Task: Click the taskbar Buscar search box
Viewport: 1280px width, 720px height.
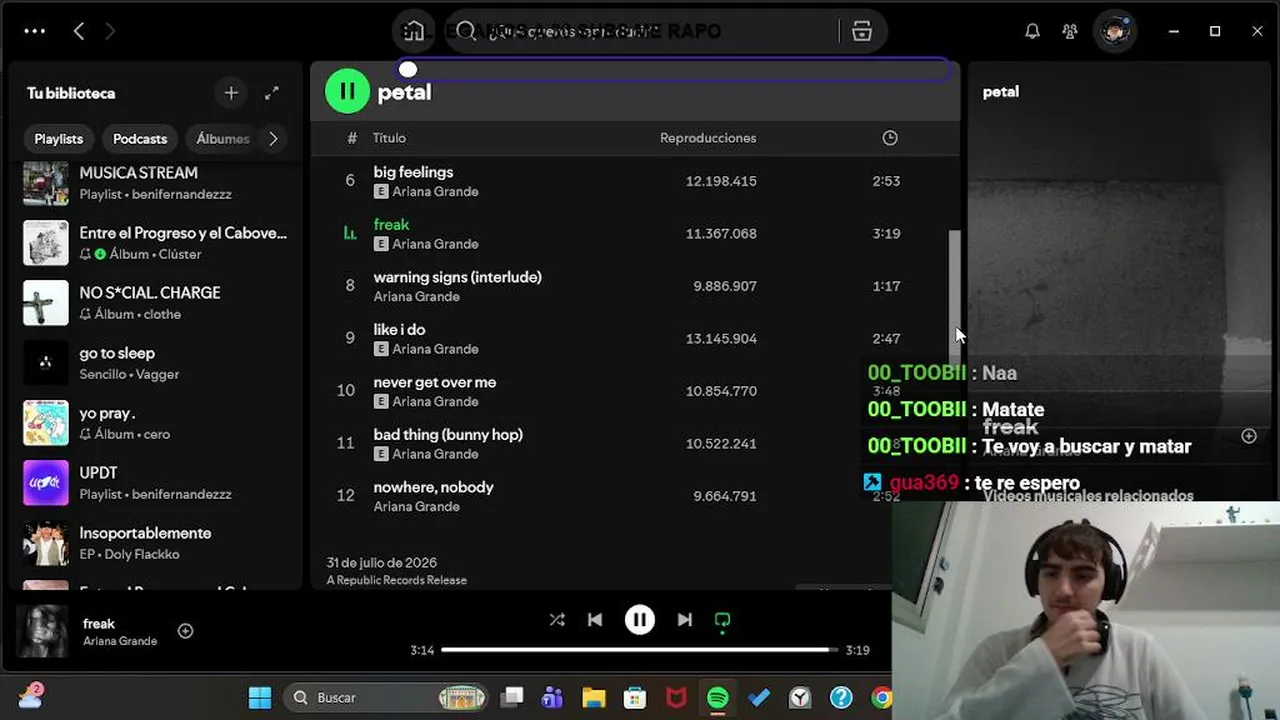Action: (386, 698)
